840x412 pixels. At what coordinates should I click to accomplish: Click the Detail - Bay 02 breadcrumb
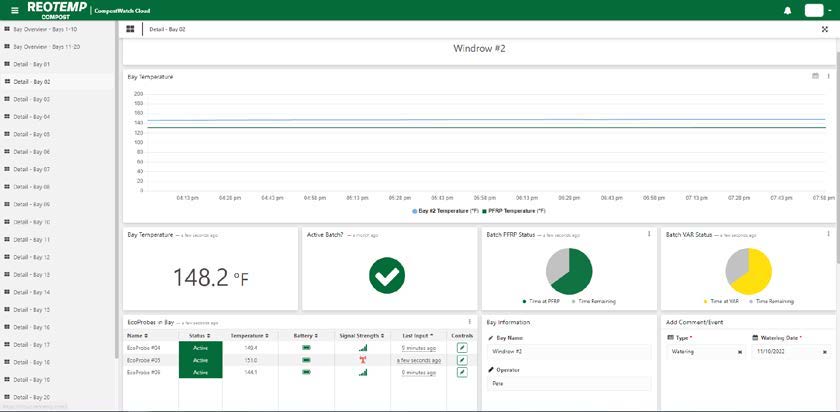click(168, 29)
